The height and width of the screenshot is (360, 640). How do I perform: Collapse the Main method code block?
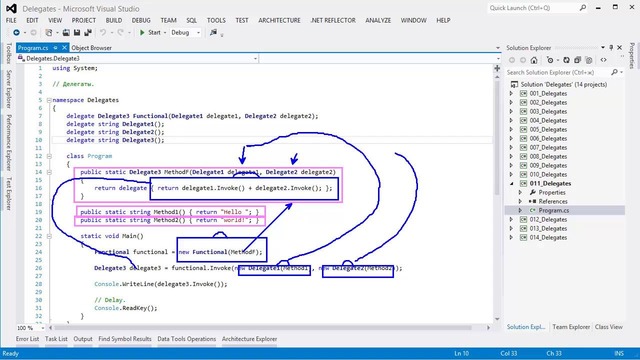49,236
